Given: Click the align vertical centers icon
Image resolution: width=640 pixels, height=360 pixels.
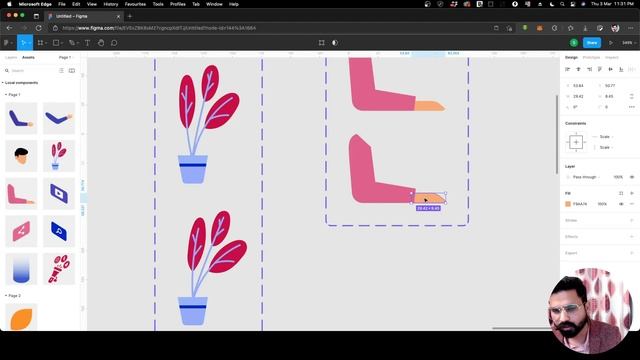Looking at the screenshot, I should coord(611,69).
